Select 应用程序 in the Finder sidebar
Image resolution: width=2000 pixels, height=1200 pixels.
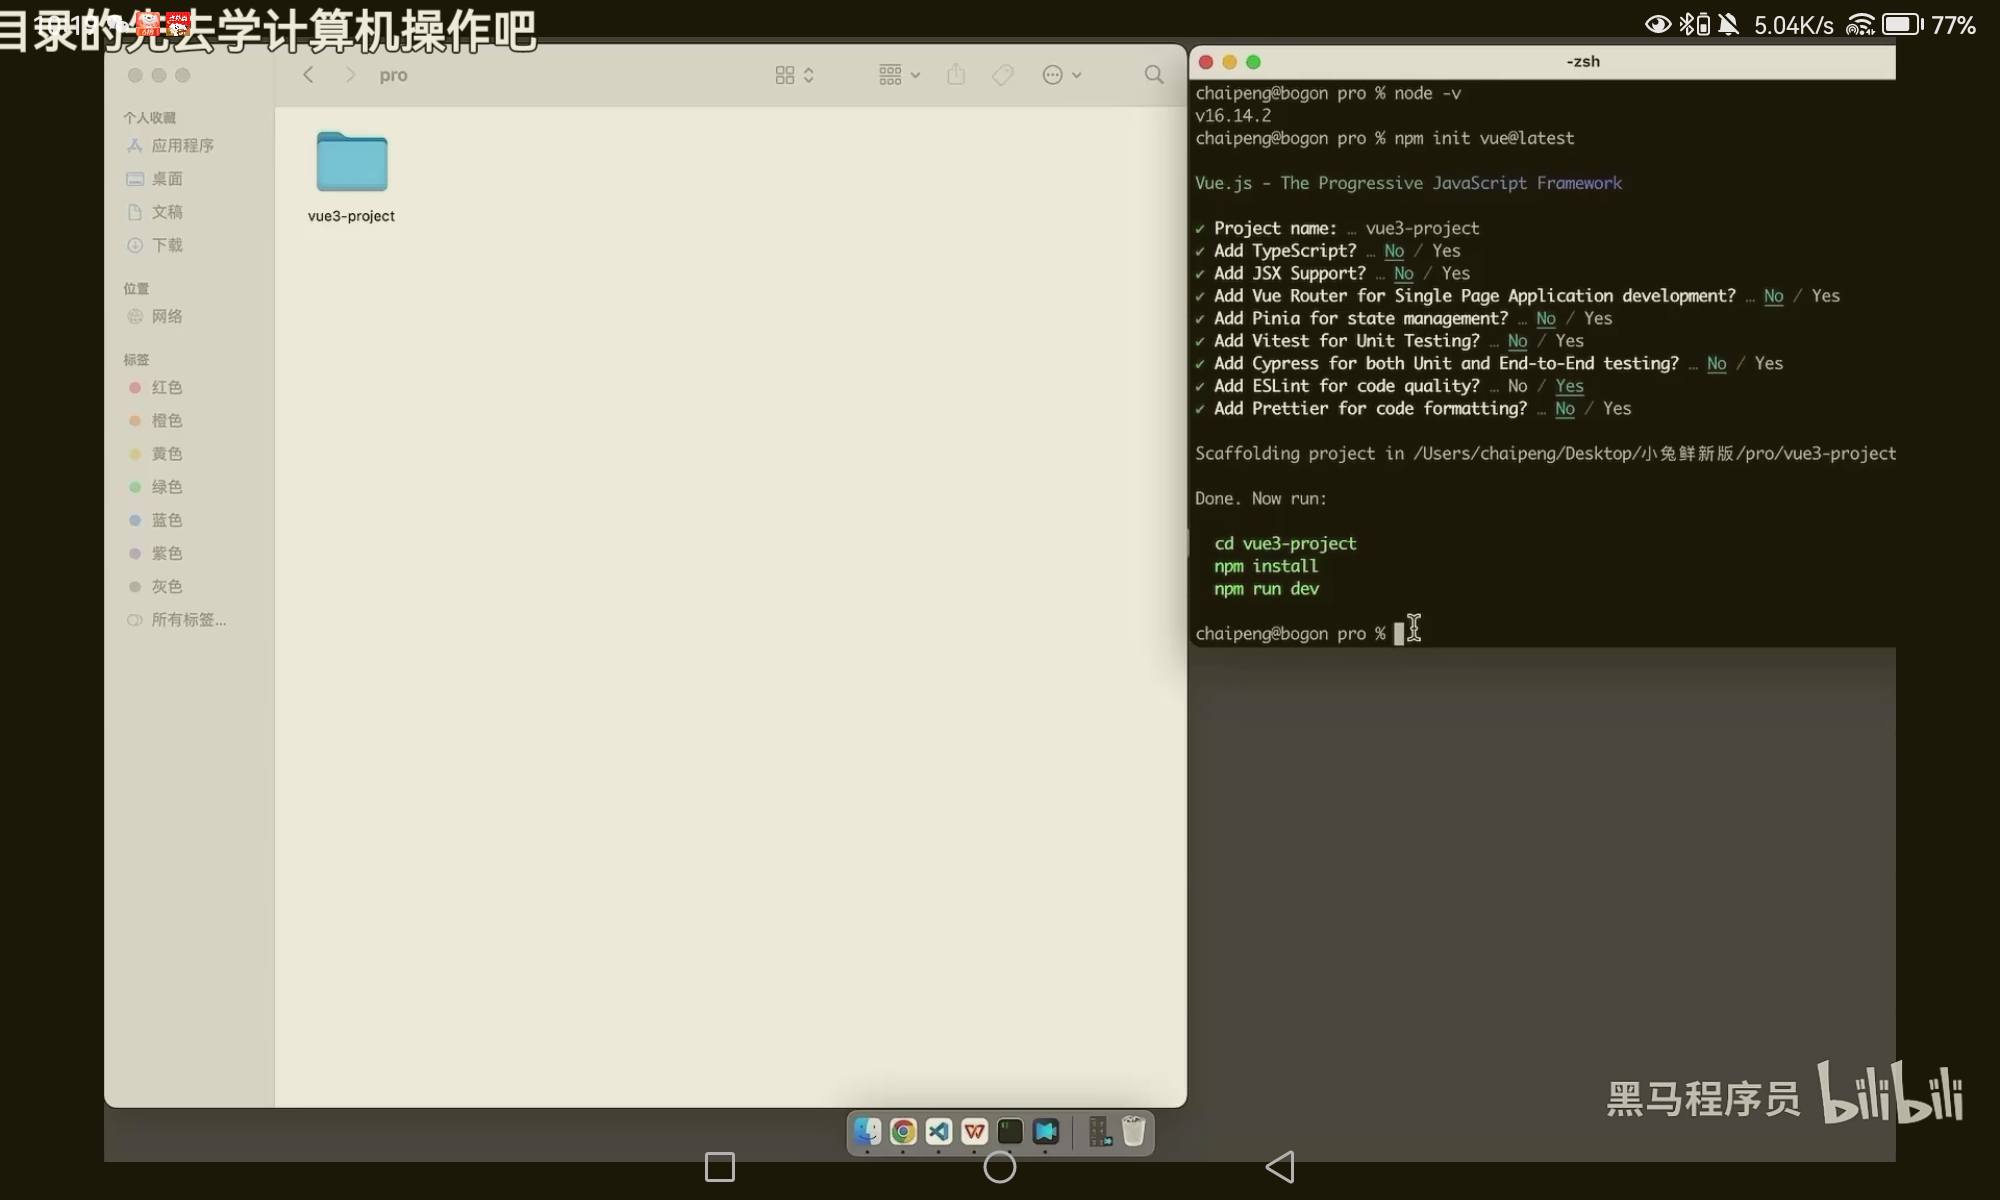[x=182, y=146]
